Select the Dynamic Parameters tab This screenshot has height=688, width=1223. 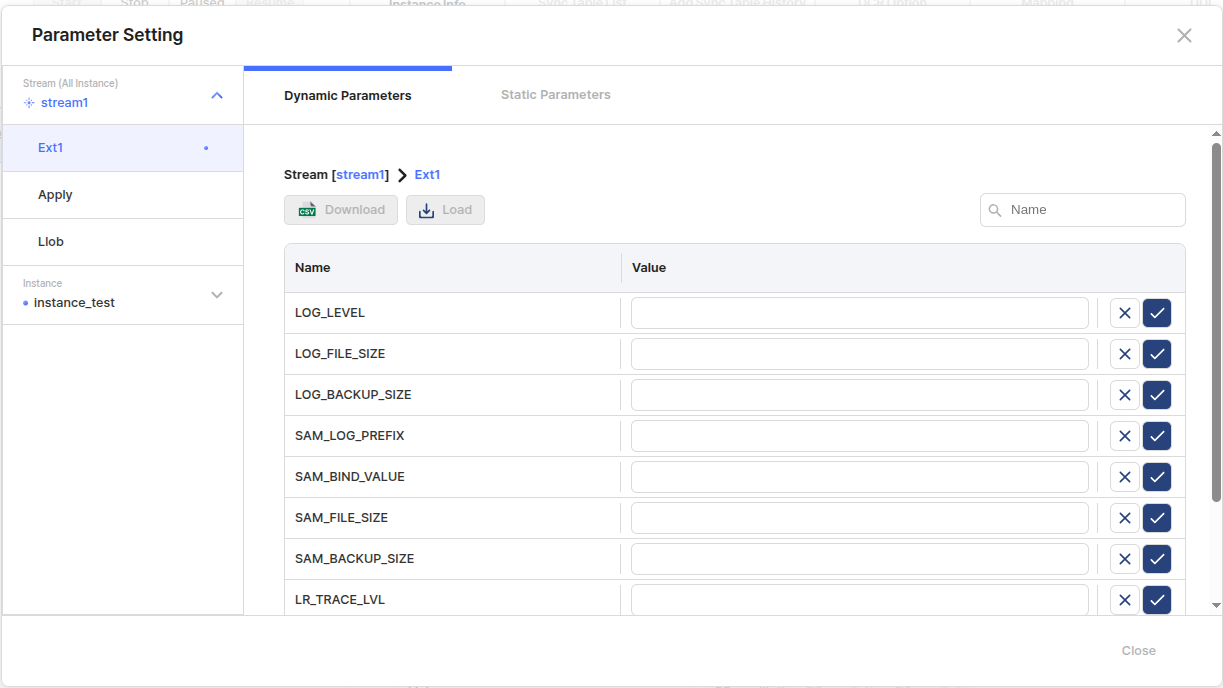tap(347, 96)
